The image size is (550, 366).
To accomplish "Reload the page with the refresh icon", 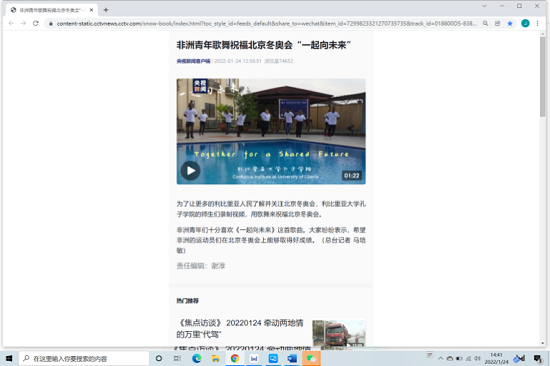I will pos(35,24).
